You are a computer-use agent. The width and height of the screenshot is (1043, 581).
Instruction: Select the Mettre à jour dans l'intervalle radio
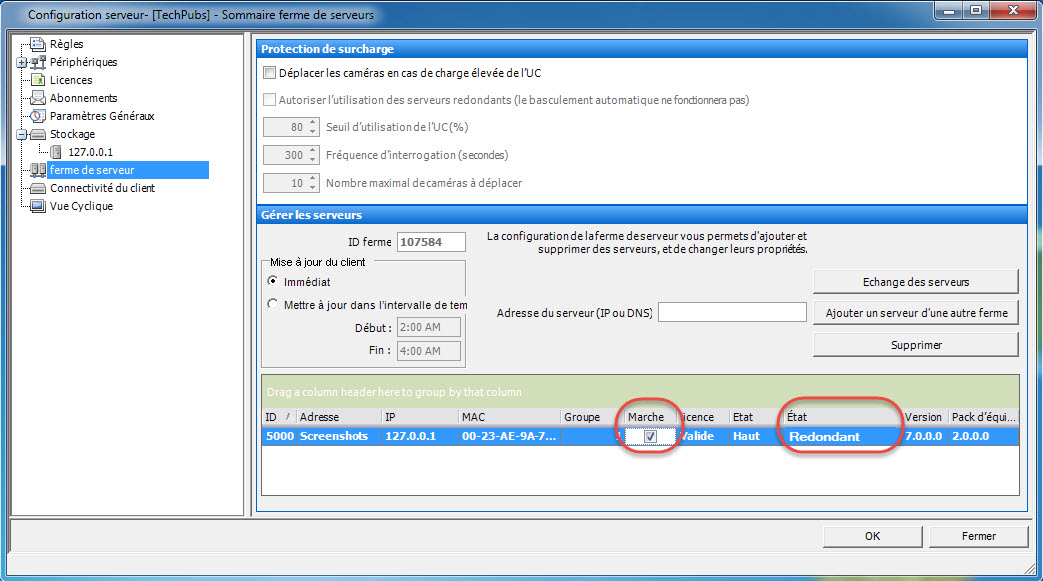click(x=272, y=304)
